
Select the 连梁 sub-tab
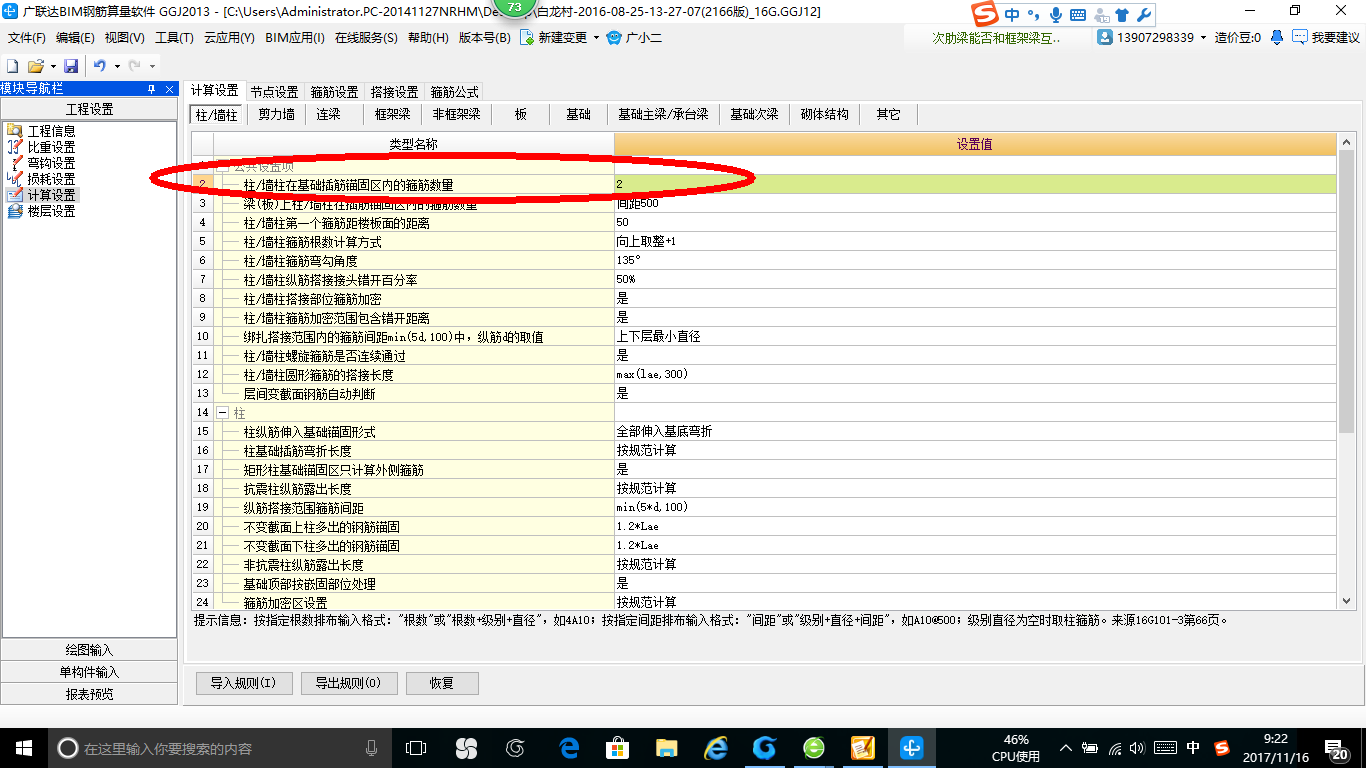click(328, 114)
